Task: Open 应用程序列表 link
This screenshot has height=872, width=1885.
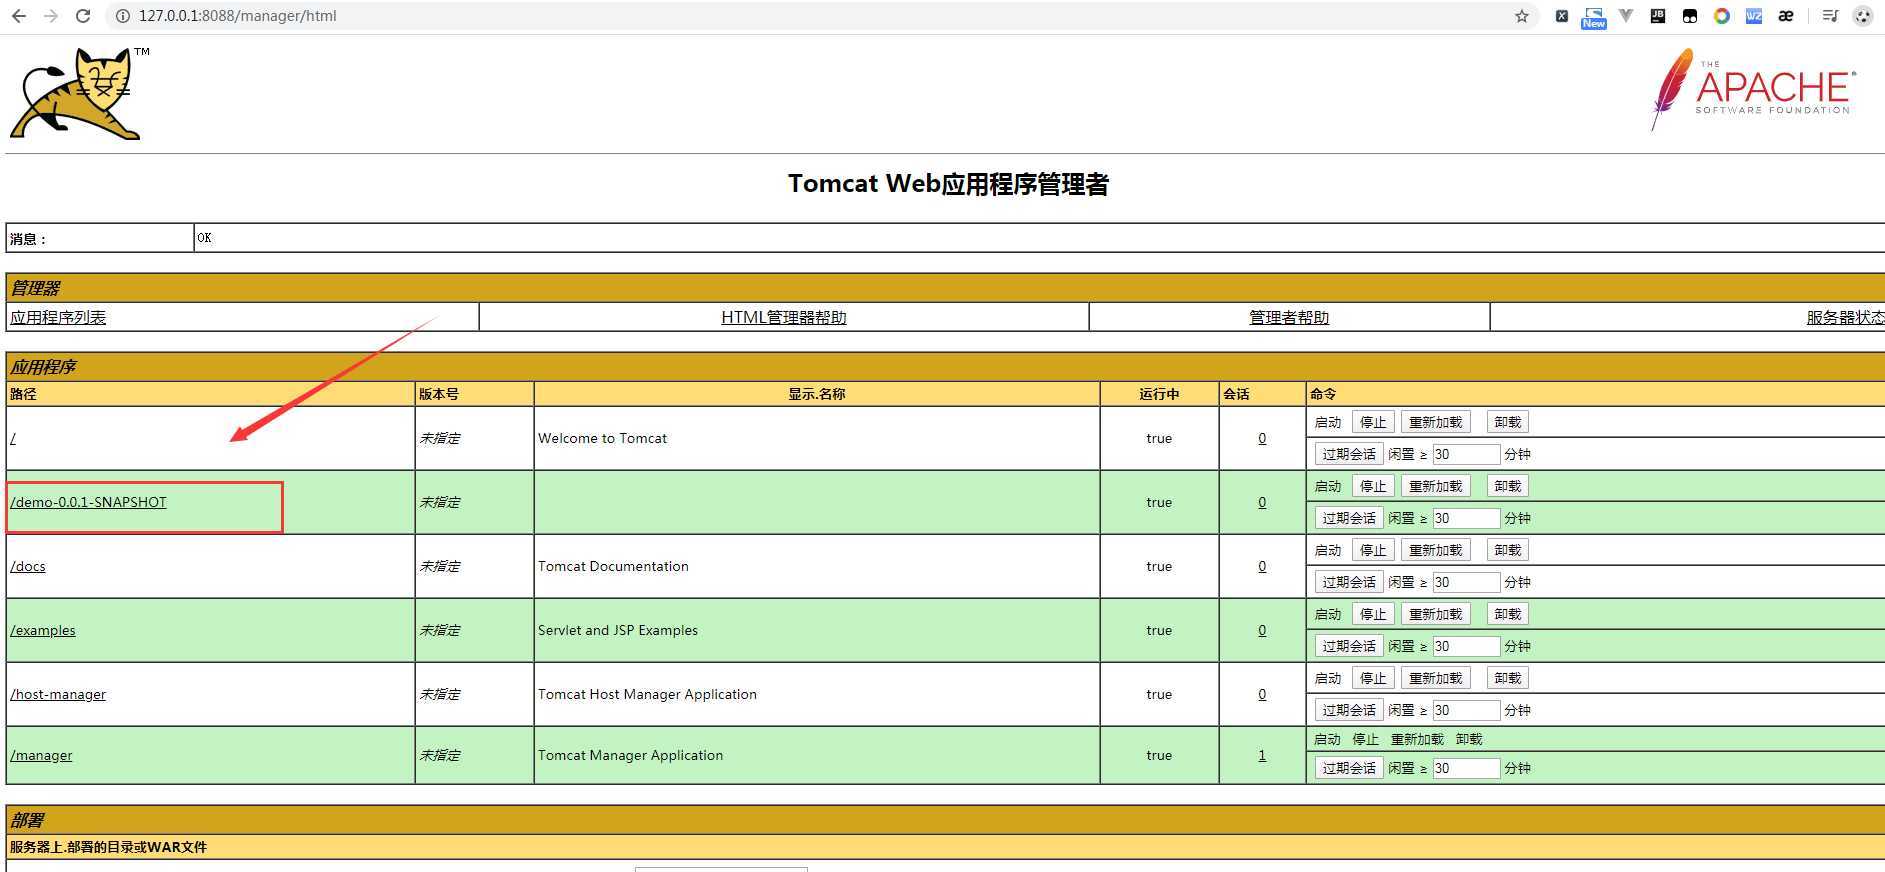Action: tap(58, 317)
